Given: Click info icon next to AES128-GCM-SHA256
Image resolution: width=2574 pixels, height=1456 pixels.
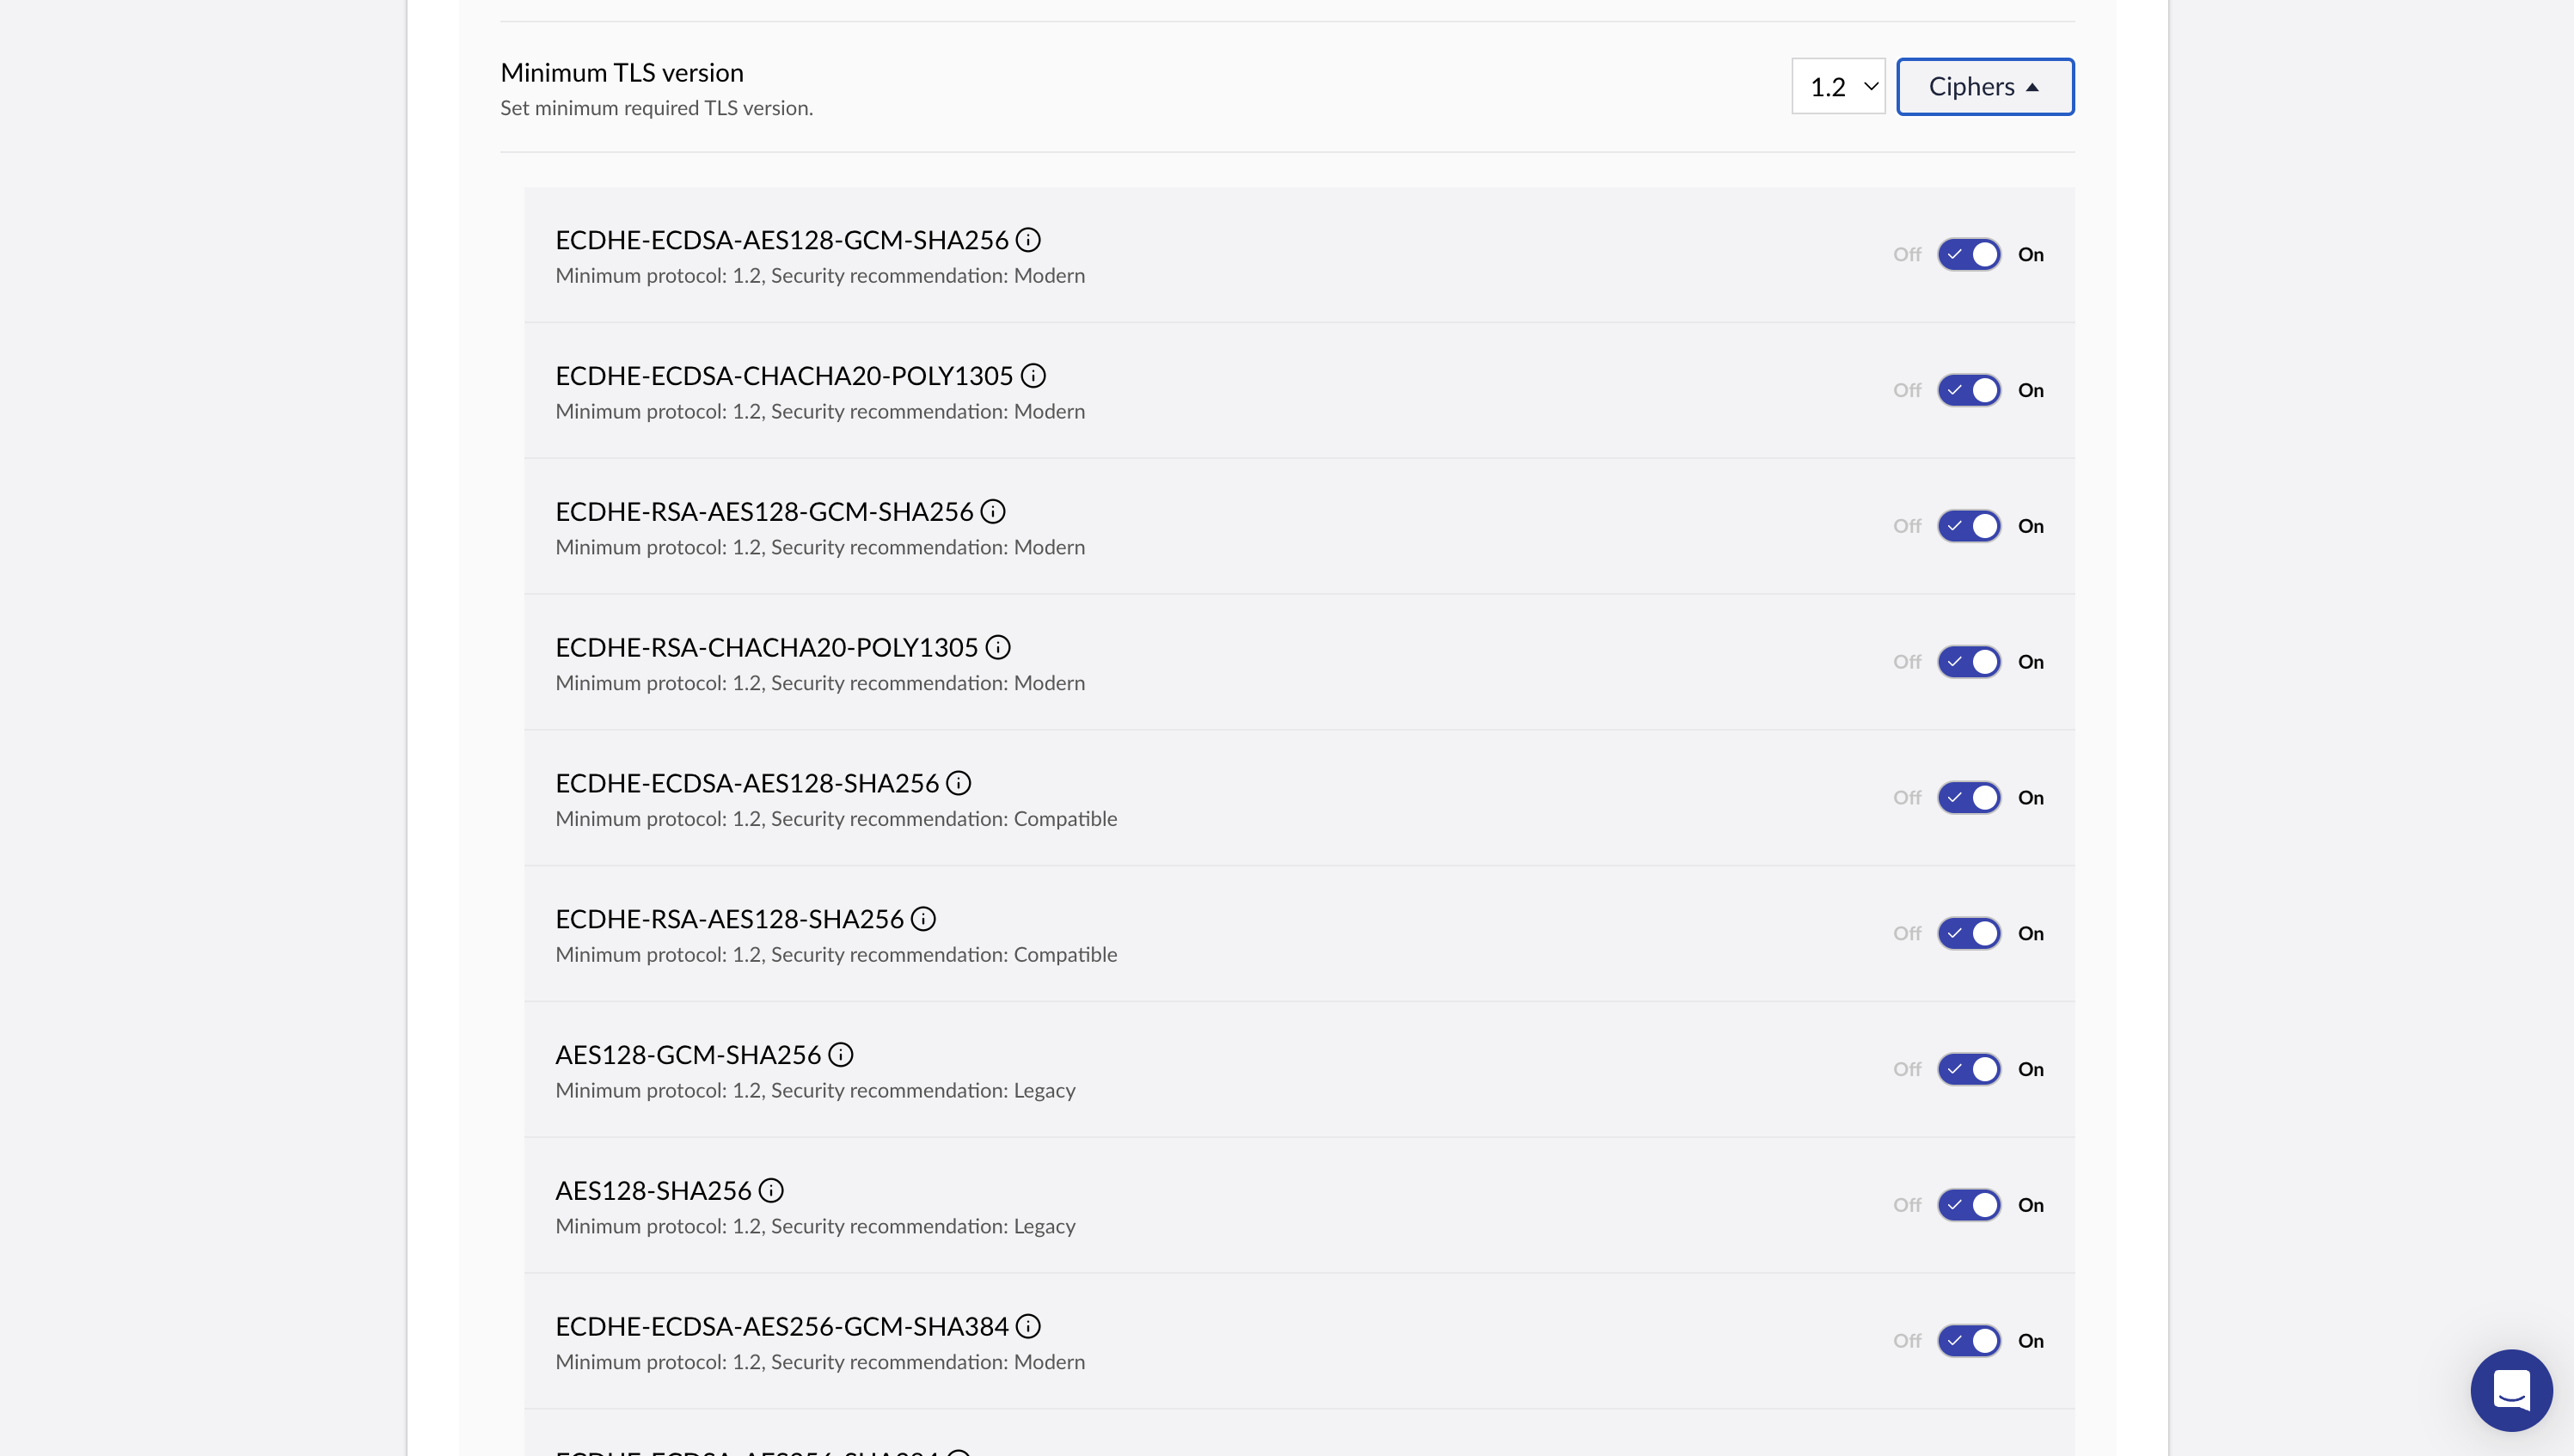Looking at the screenshot, I should 841,1055.
